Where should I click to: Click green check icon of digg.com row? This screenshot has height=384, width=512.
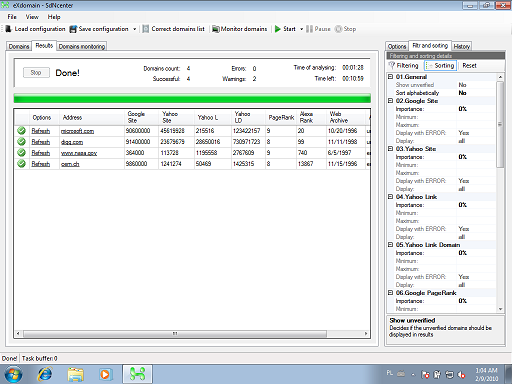21,142
